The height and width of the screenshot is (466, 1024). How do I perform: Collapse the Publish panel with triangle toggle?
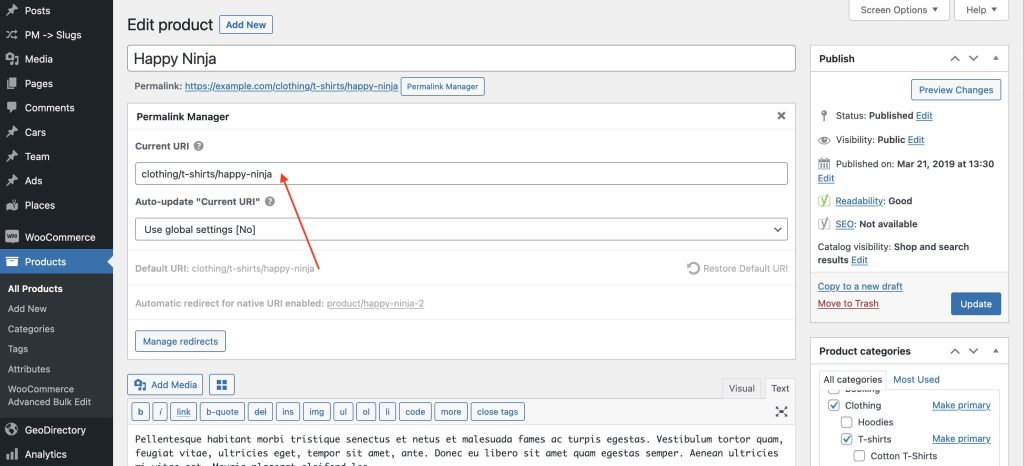[996, 59]
